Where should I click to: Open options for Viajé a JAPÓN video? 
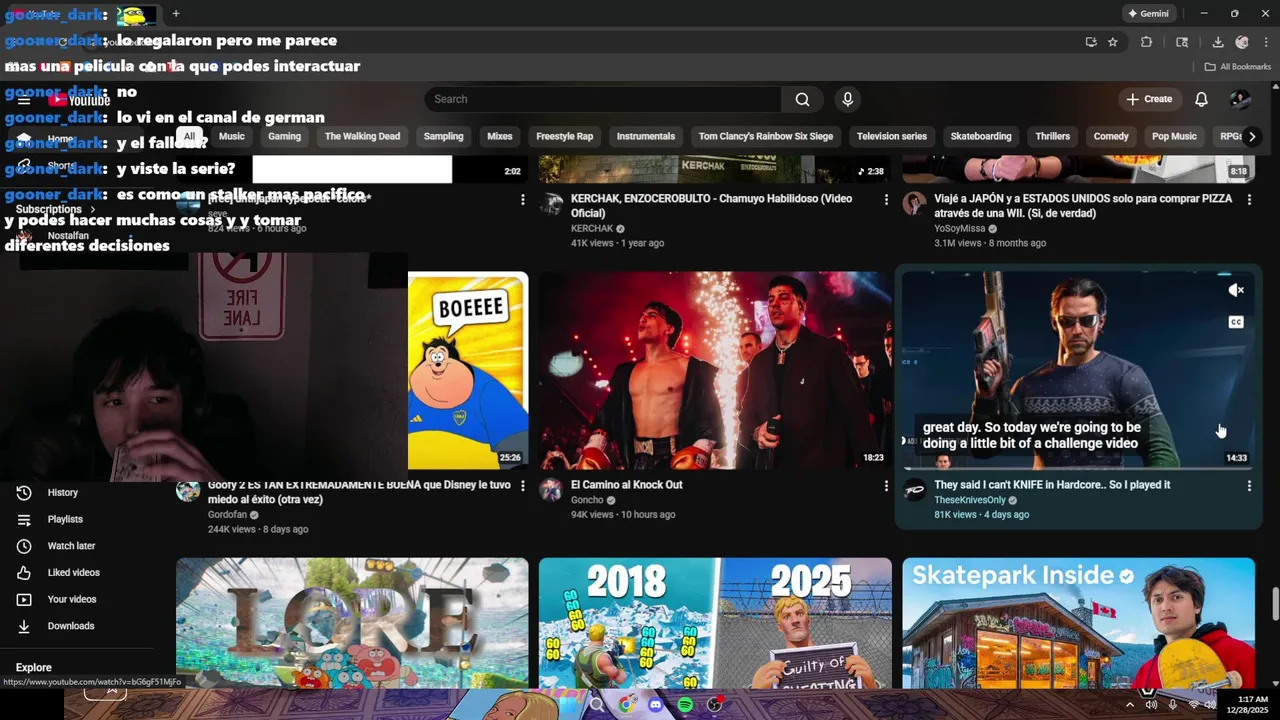pyautogui.click(x=1249, y=200)
